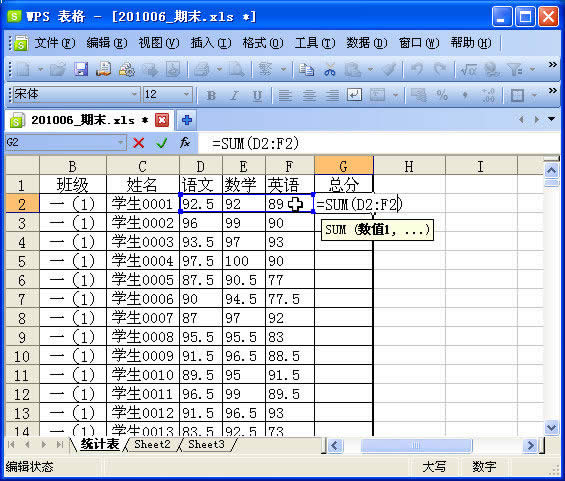Open the 数据(D) menu
The height and width of the screenshot is (481, 565).
366,43
